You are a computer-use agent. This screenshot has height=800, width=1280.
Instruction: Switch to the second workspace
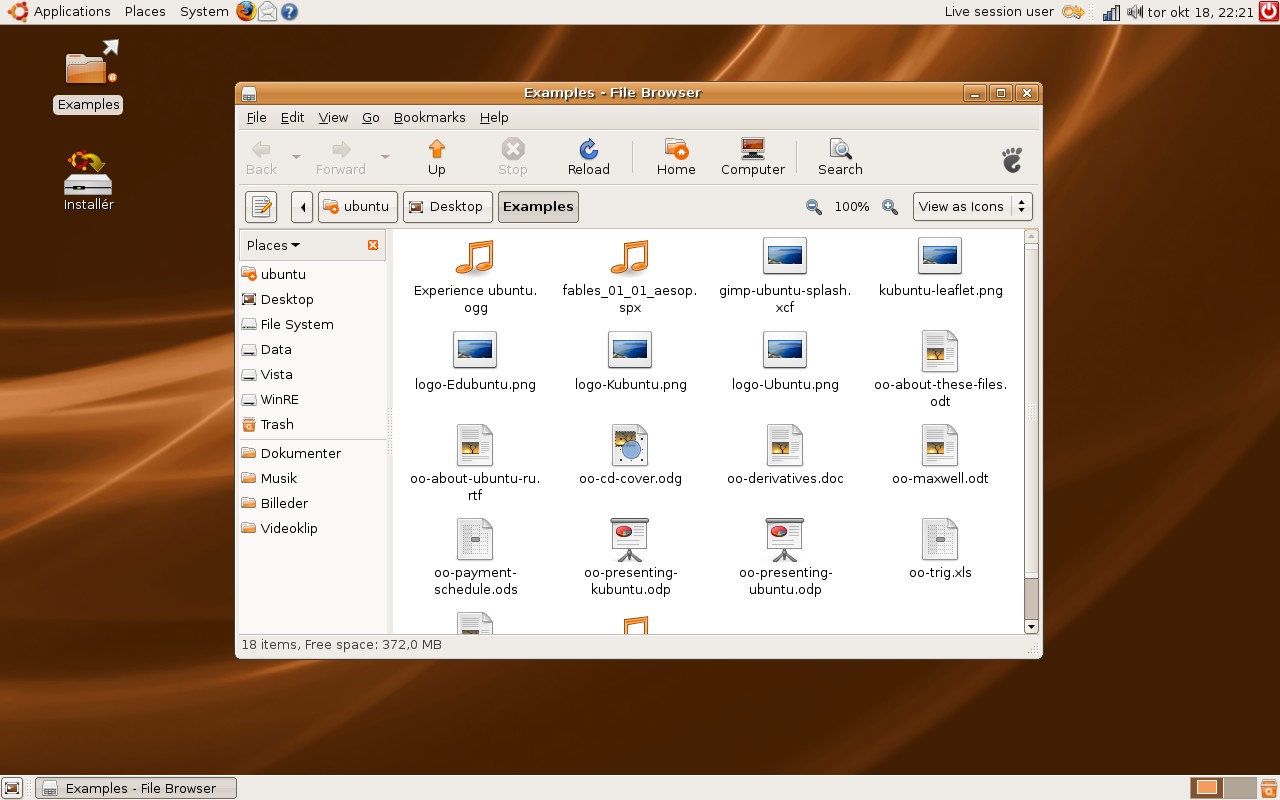tap(1239, 788)
